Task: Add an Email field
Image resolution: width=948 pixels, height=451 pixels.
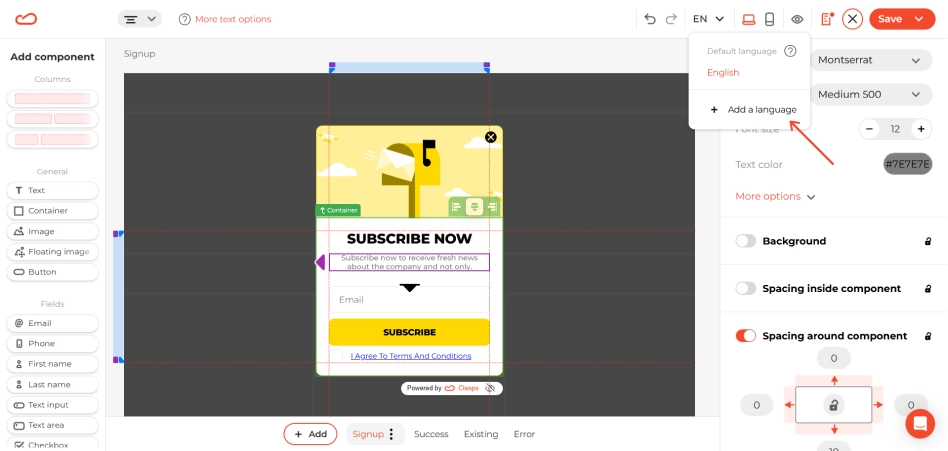Action: 53,323
